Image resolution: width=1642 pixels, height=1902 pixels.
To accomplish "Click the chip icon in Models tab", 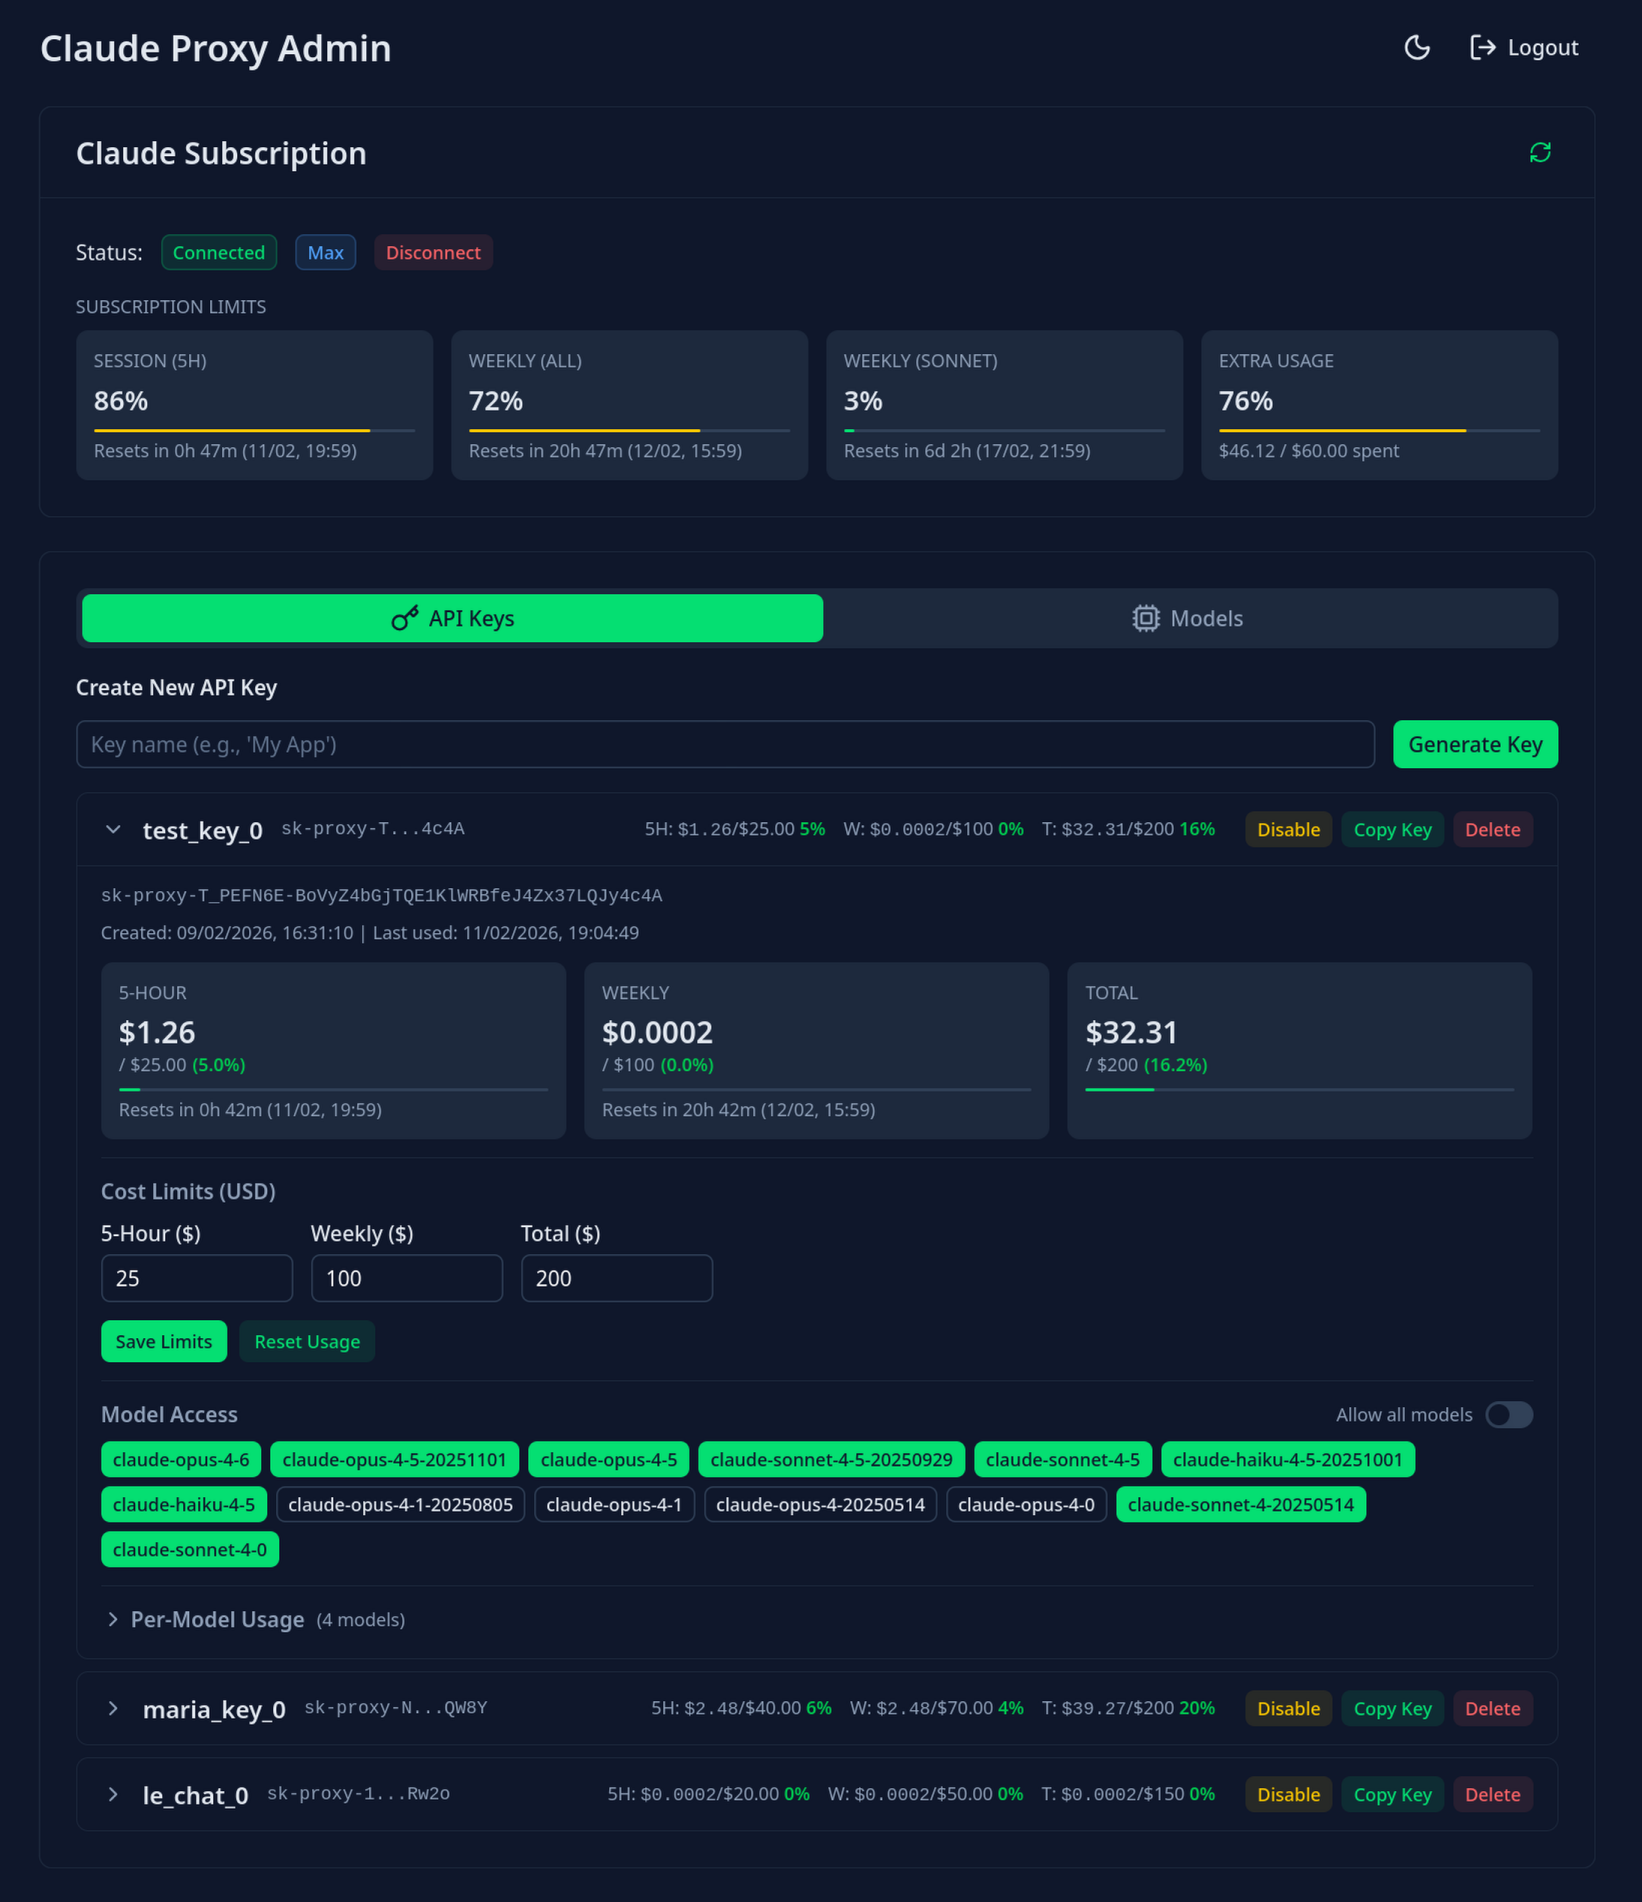I will tap(1146, 618).
